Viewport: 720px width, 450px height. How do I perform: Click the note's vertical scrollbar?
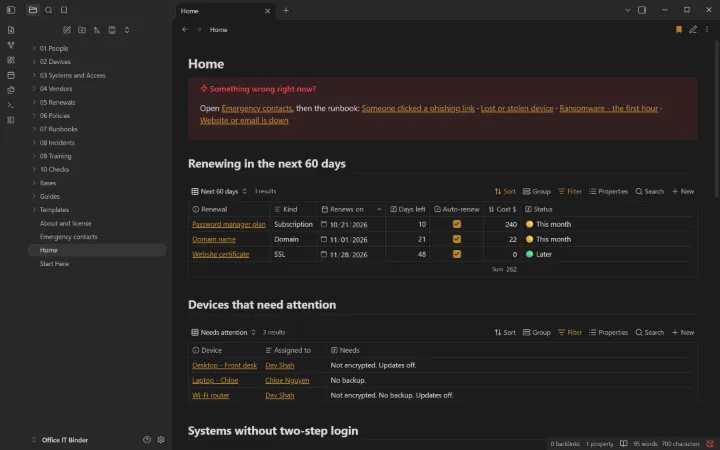click(x=717, y=119)
